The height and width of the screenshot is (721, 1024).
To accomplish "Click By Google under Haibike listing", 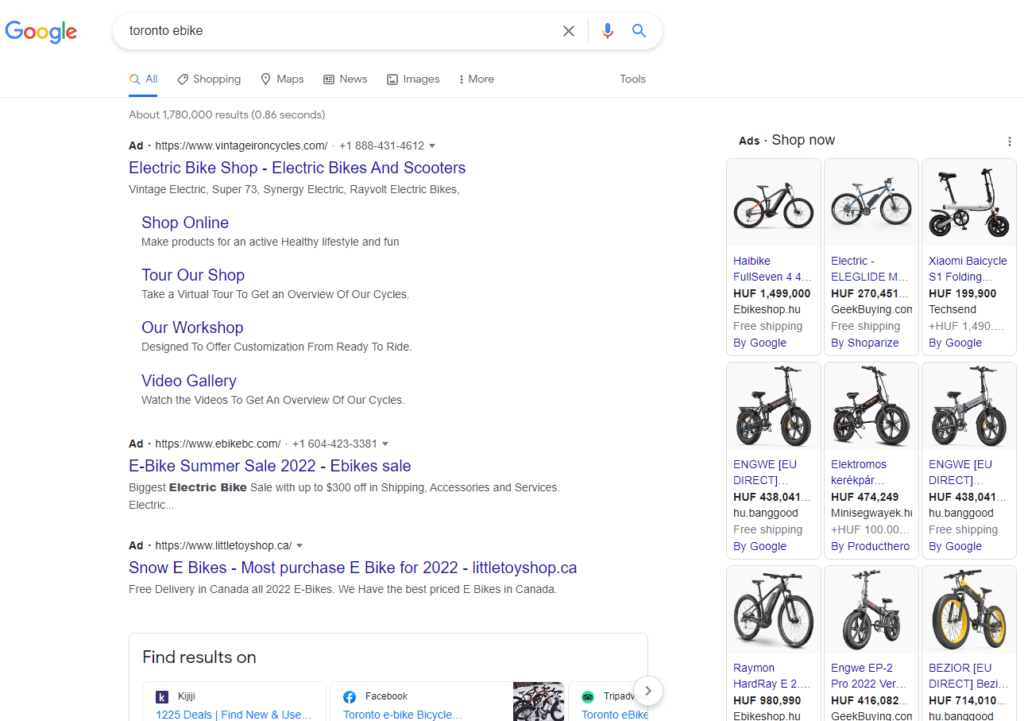I will (760, 343).
